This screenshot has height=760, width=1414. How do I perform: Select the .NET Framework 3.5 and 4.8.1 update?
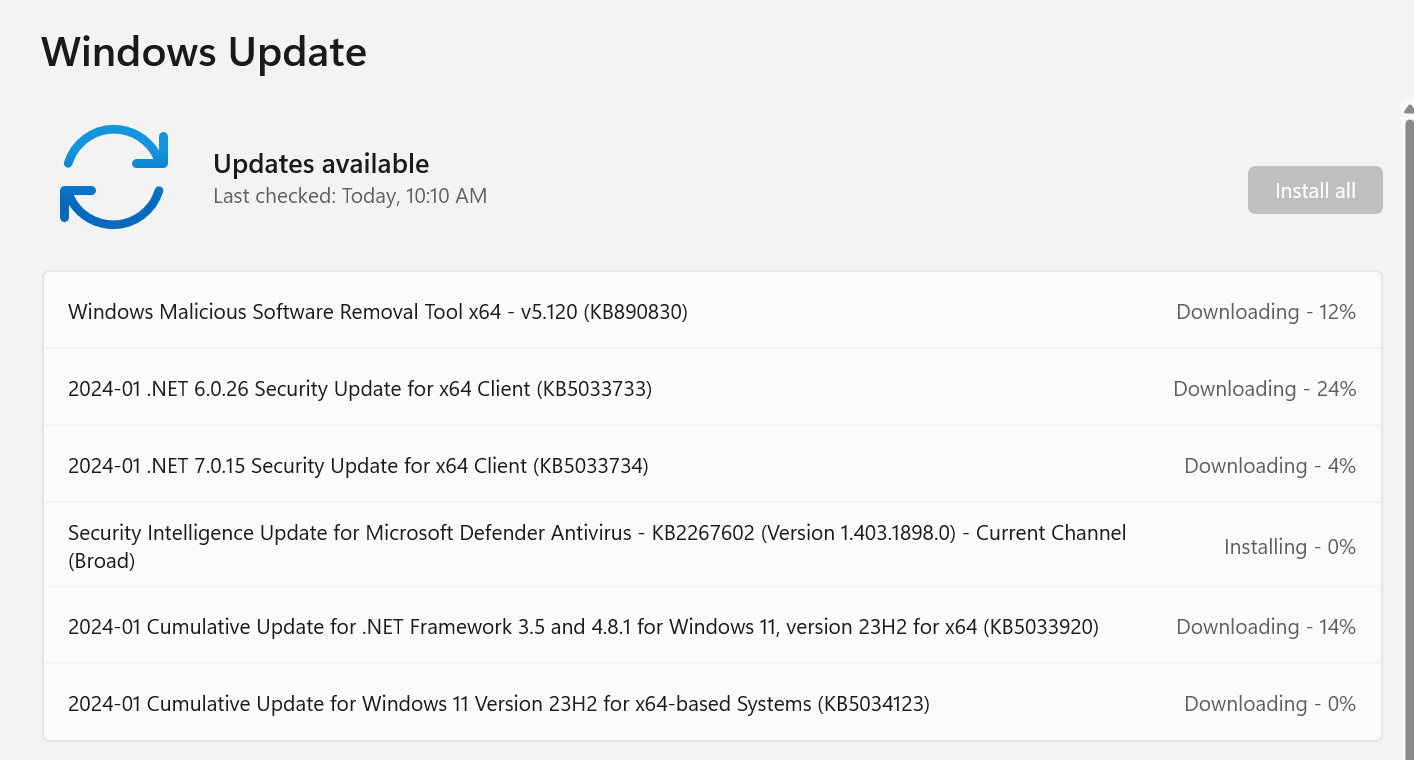point(712,626)
